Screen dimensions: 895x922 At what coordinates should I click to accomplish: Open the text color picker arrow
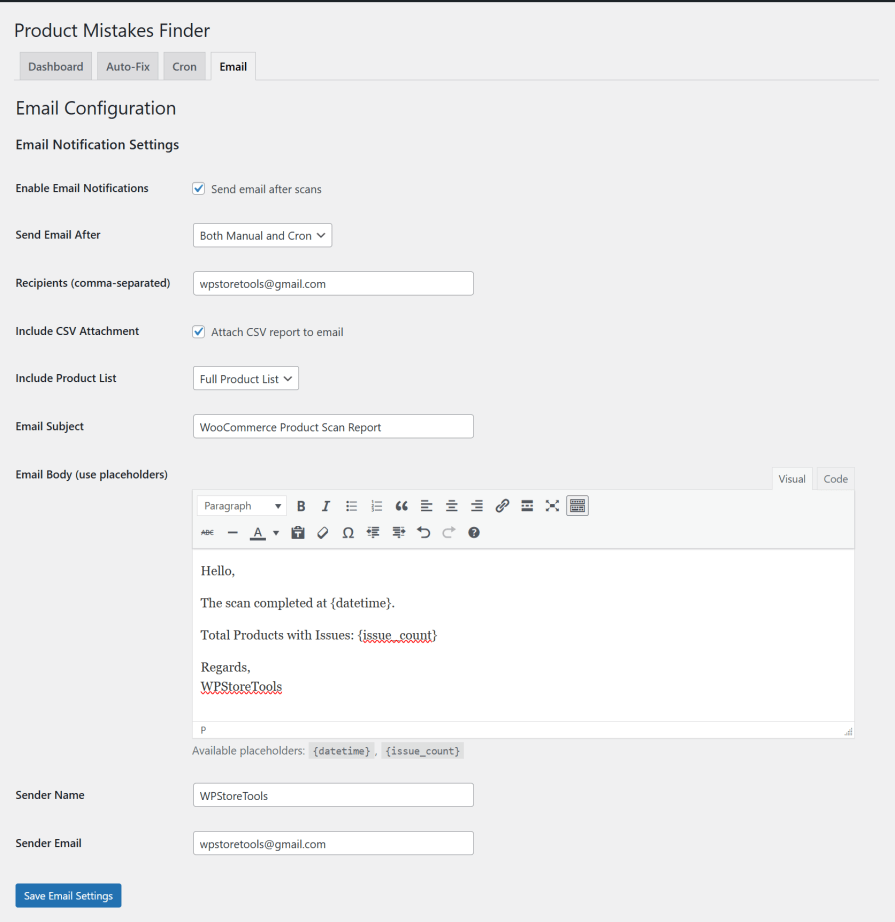[x=276, y=533]
